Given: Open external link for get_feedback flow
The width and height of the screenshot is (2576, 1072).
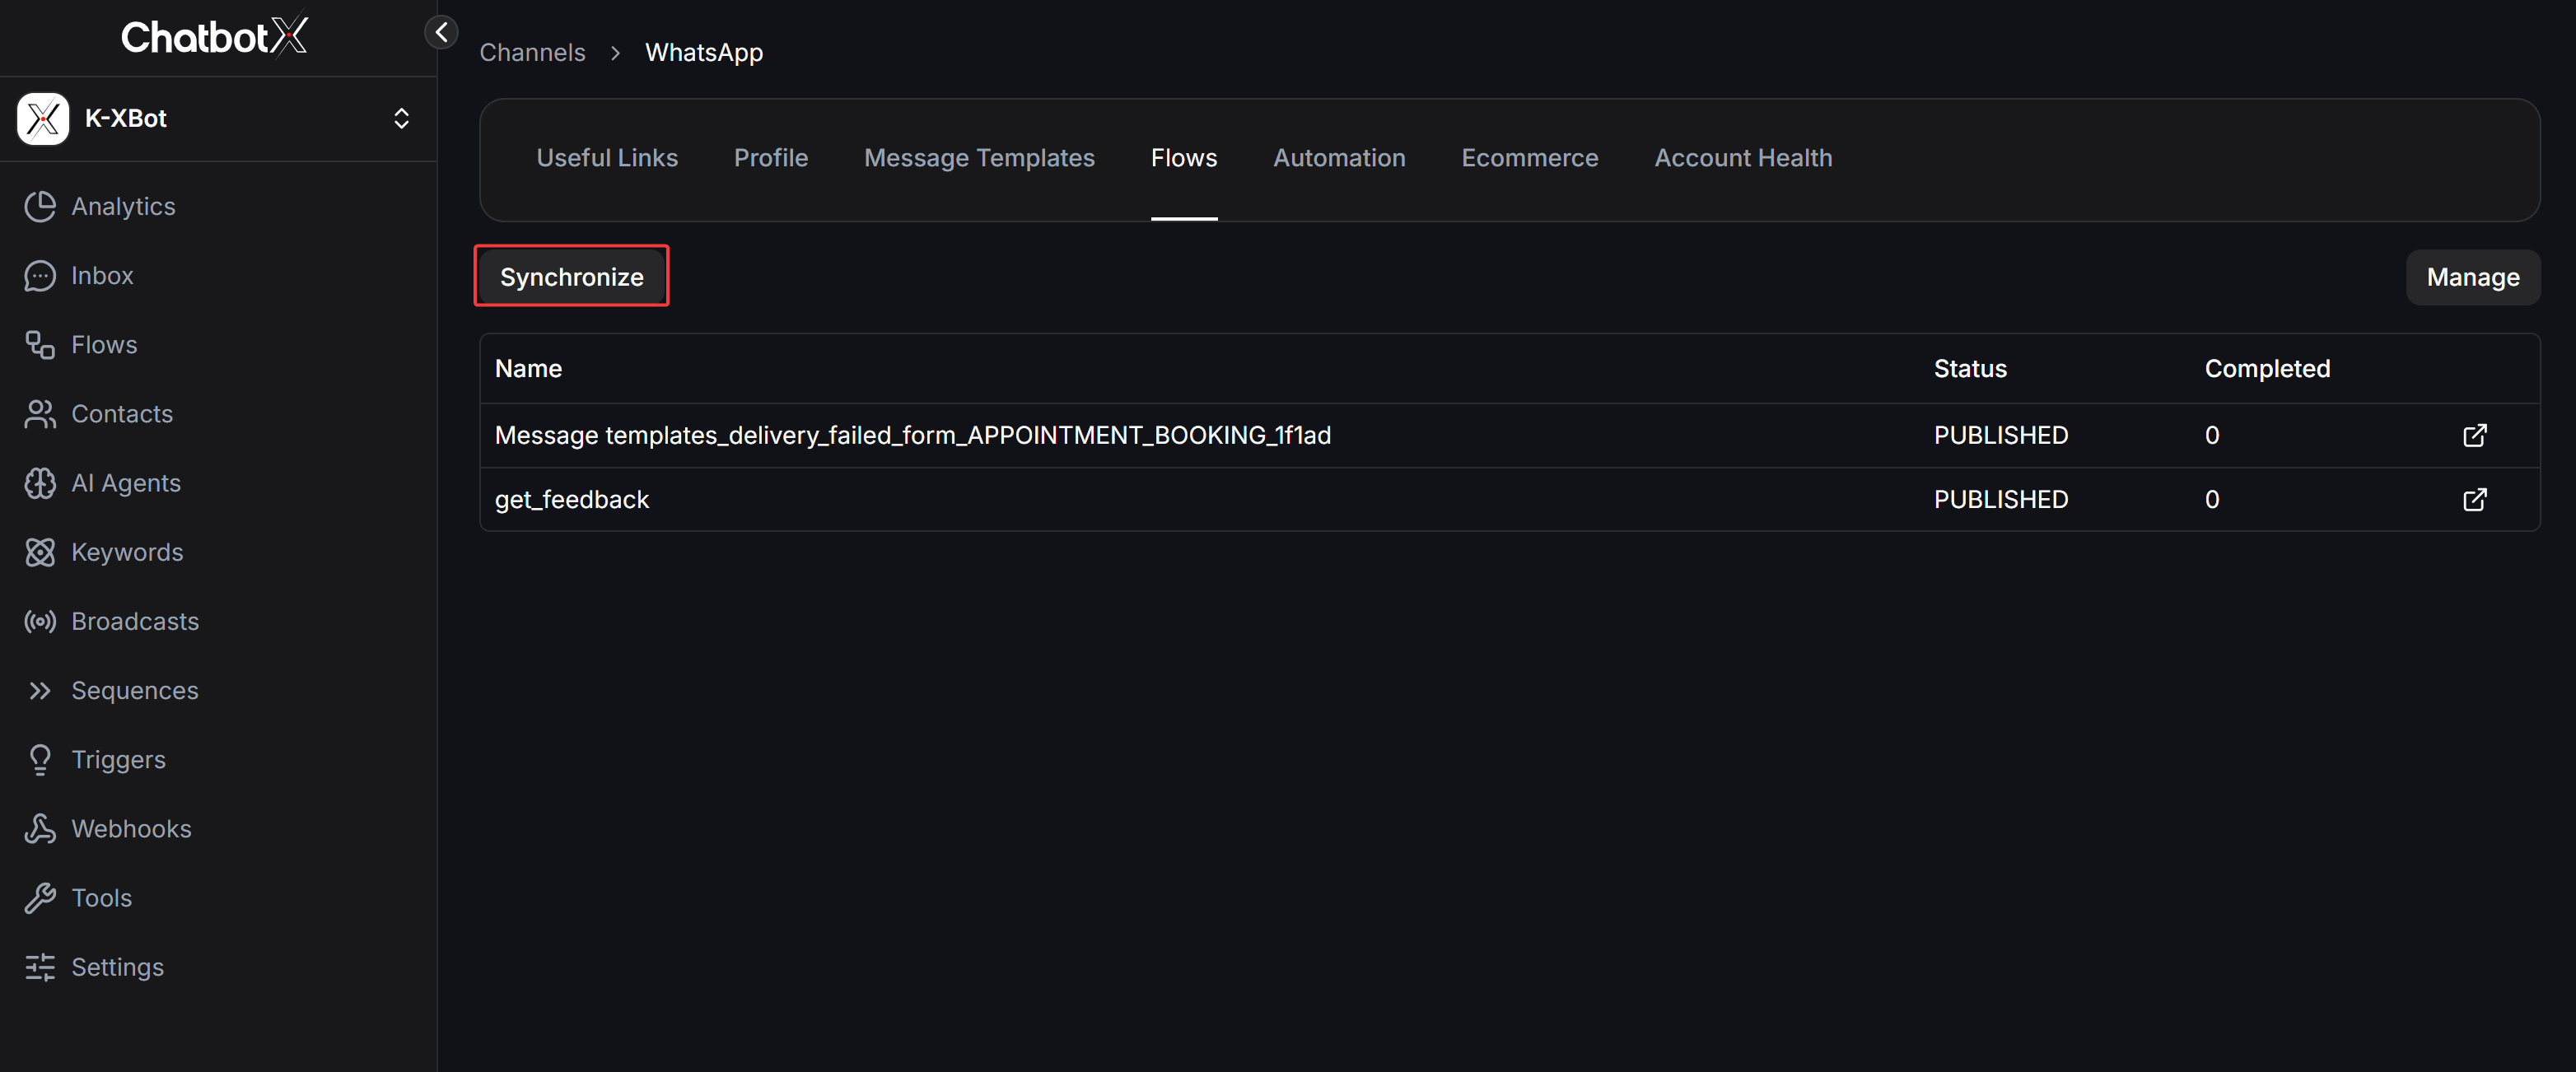Looking at the screenshot, I should point(2474,500).
